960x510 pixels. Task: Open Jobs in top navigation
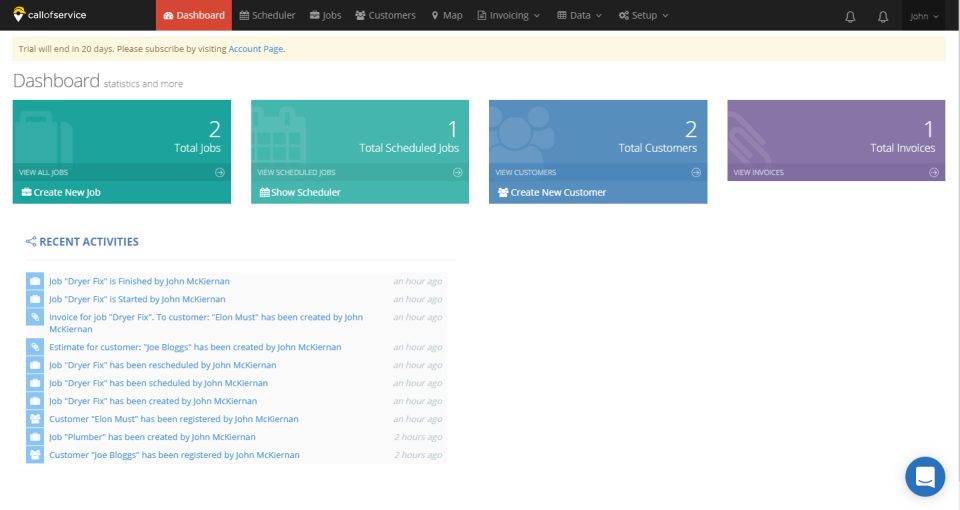click(x=325, y=15)
